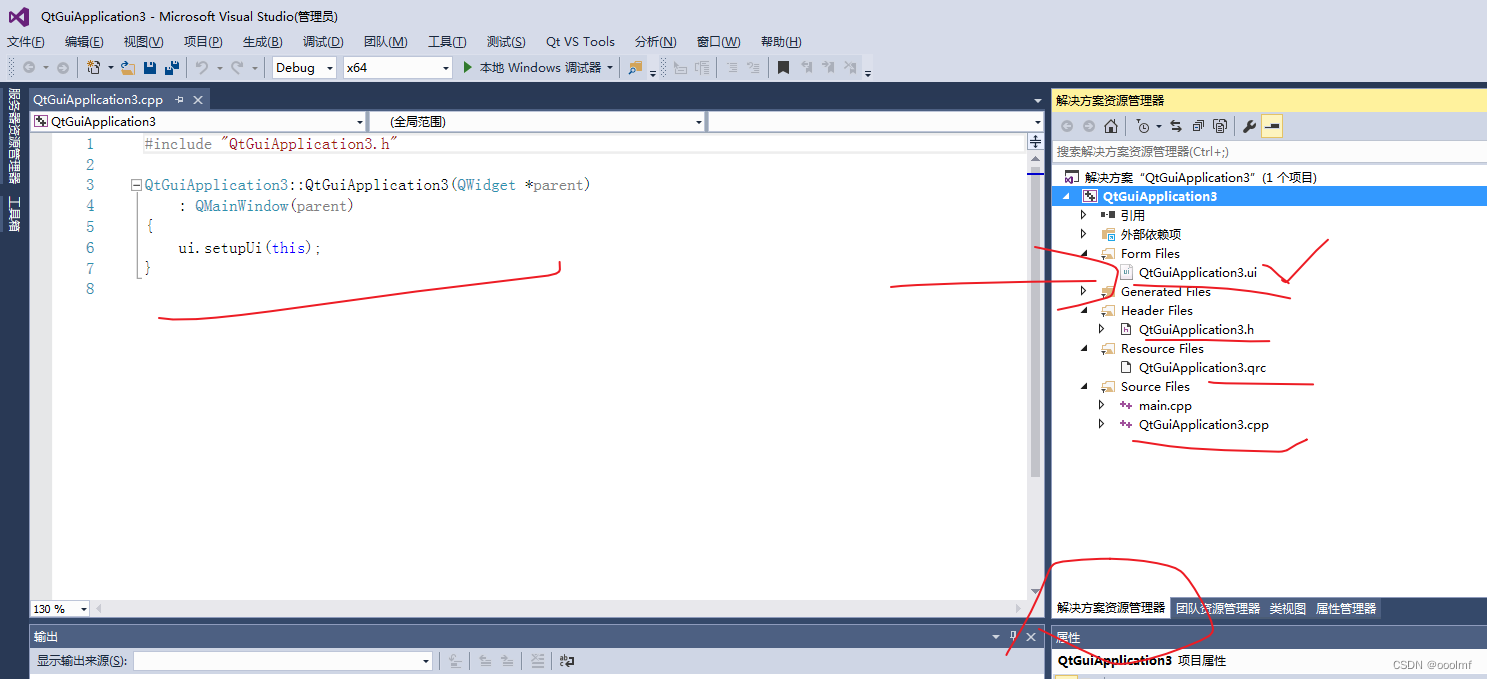Open the 编辑(E) menu

point(84,42)
